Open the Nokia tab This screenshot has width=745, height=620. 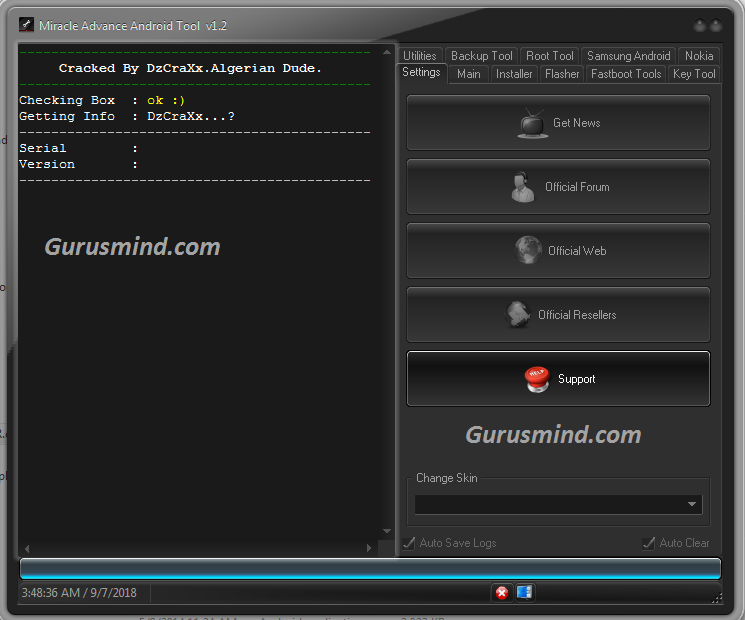[x=699, y=56]
